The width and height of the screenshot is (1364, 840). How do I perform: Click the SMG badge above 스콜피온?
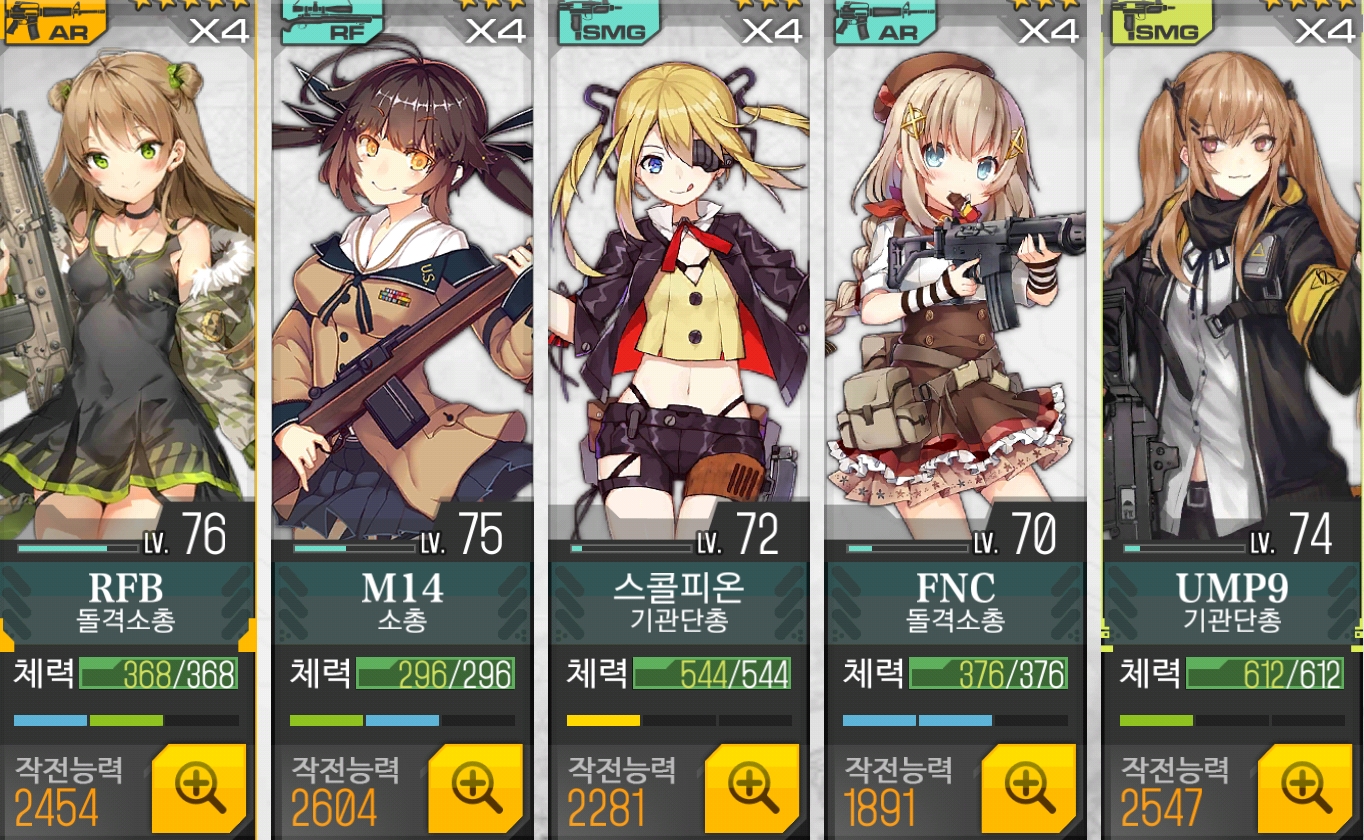pyautogui.click(x=607, y=22)
